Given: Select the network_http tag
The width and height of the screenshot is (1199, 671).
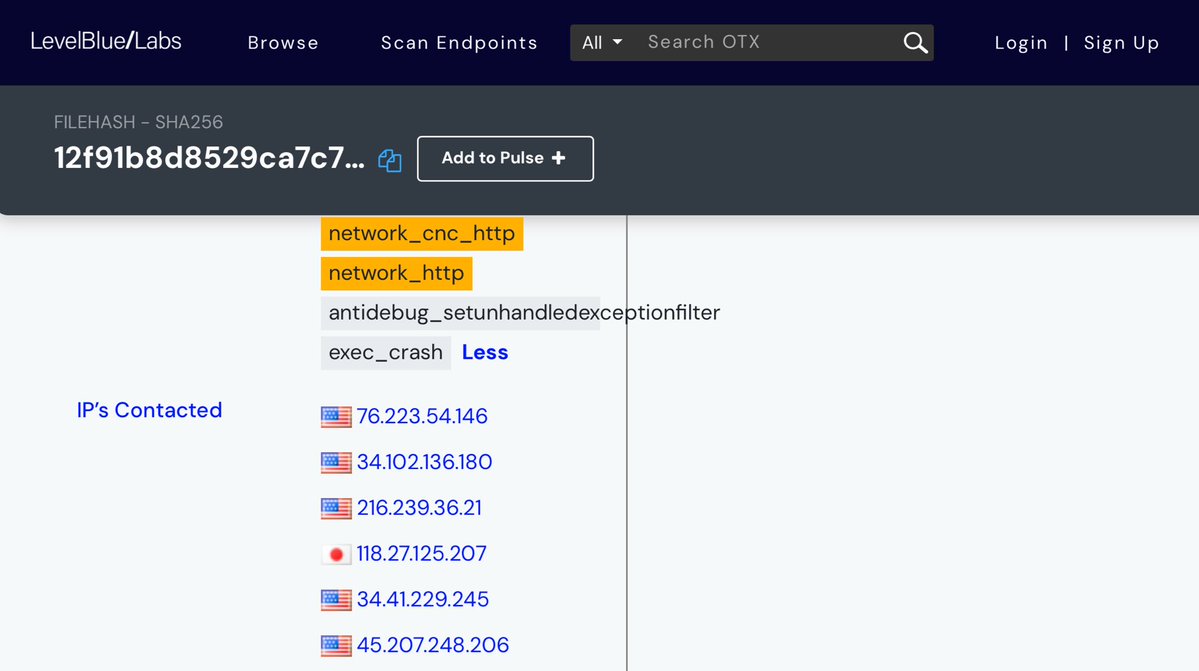Looking at the screenshot, I should click(396, 273).
